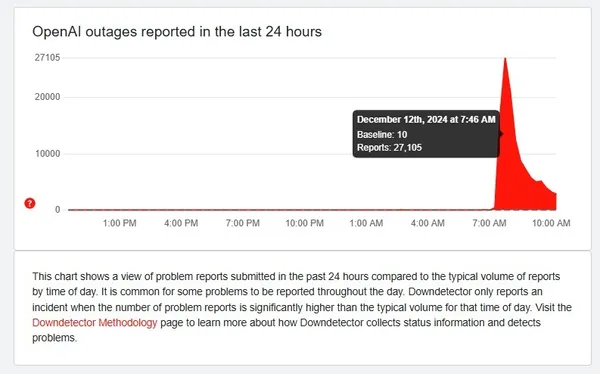Click the 7:00 PM axis label

click(x=243, y=223)
